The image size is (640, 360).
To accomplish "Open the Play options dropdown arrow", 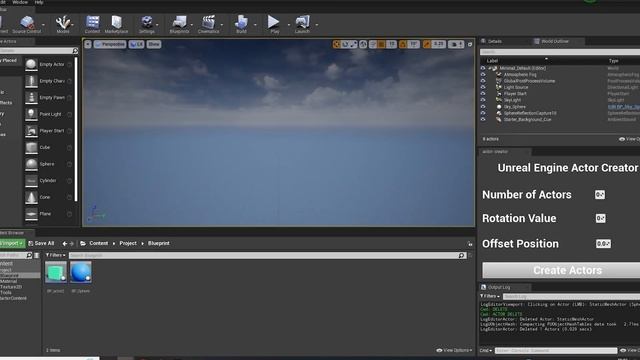I will (289, 25).
